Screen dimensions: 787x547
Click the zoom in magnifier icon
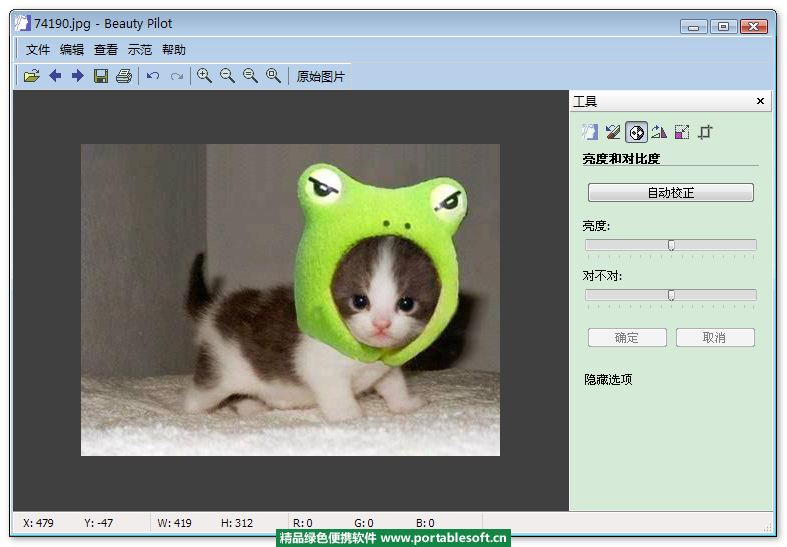click(204, 76)
